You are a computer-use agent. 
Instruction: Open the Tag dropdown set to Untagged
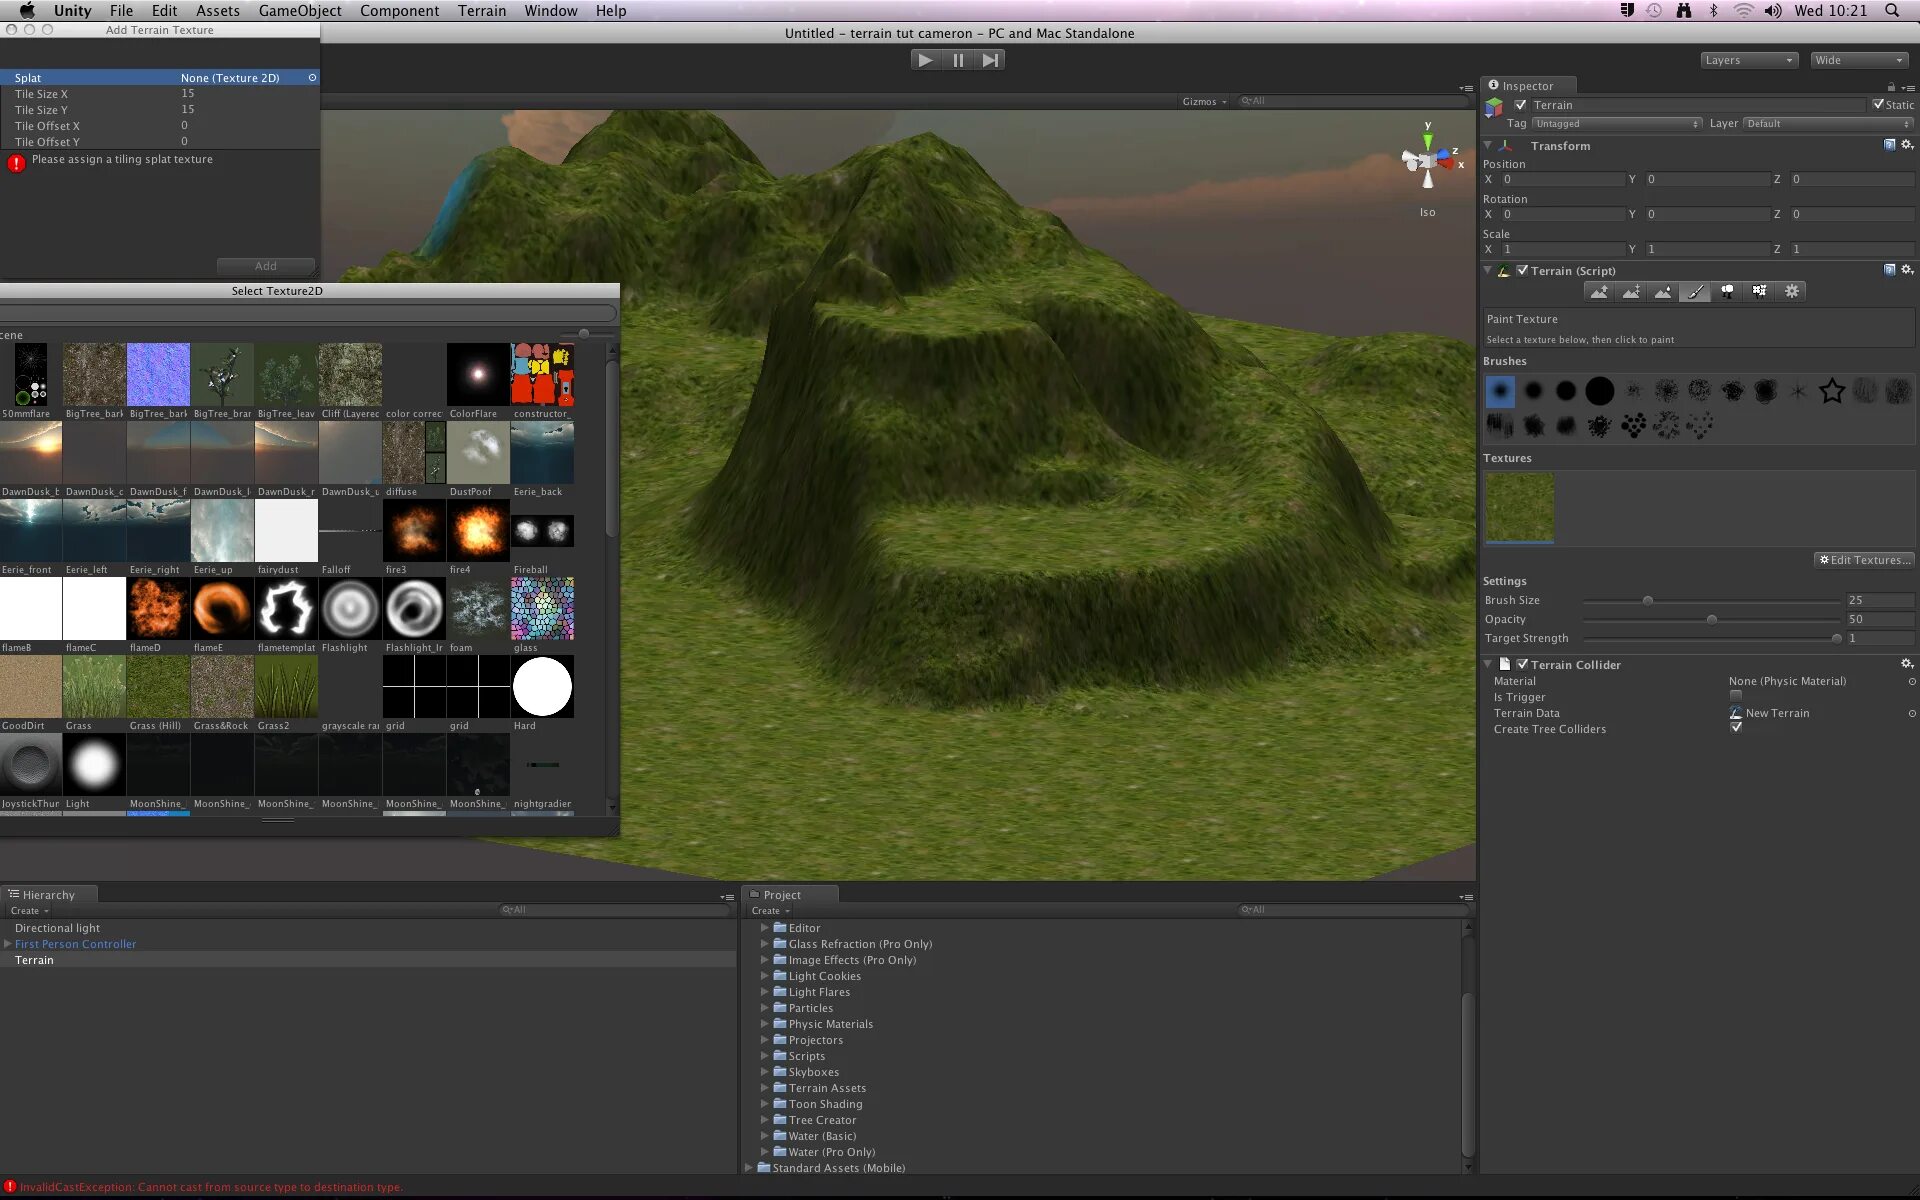pos(1616,124)
